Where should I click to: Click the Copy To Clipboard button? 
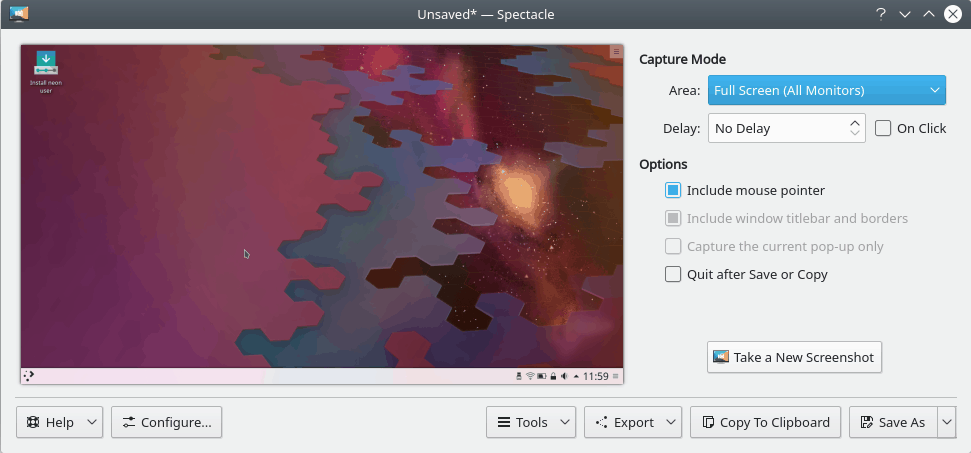pos(766,422)
